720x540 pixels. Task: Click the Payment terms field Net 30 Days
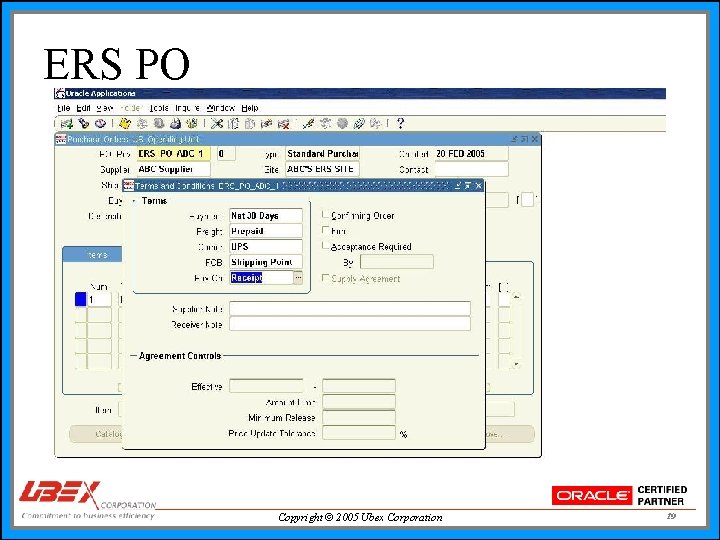[266, 215]
